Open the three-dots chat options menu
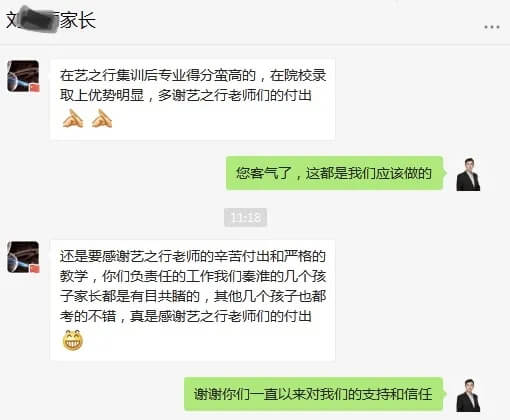 pyautogui.click(x=492, y=27)
